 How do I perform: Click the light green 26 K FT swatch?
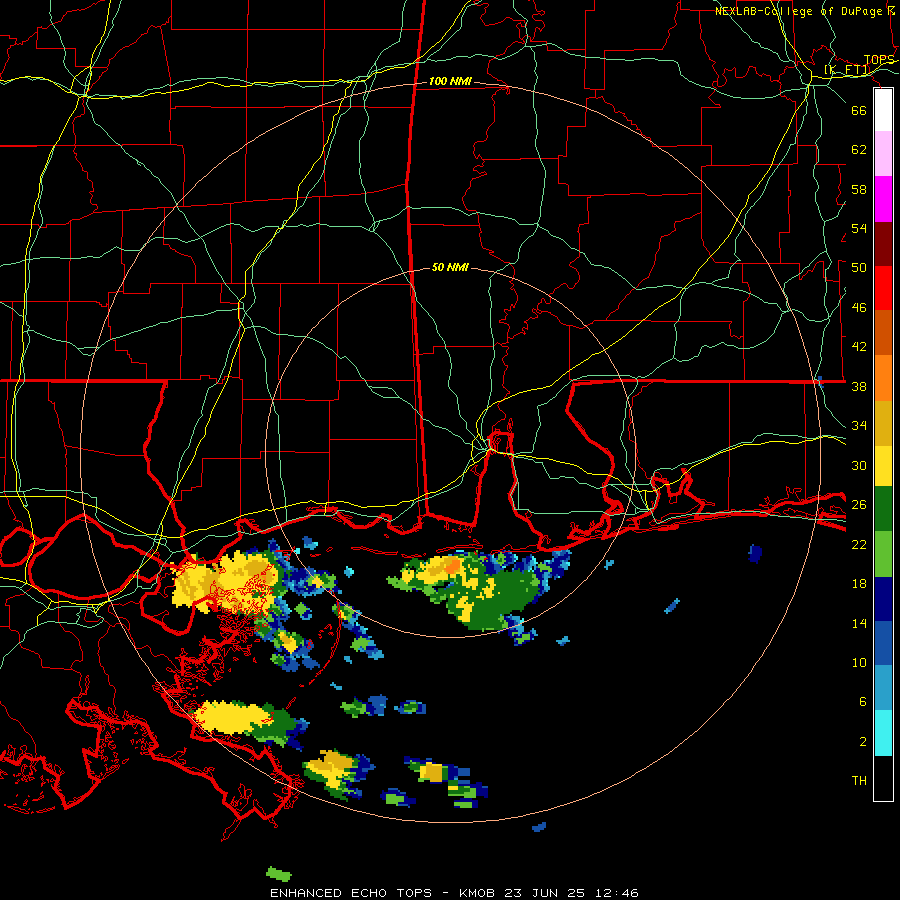pos(883,554)
